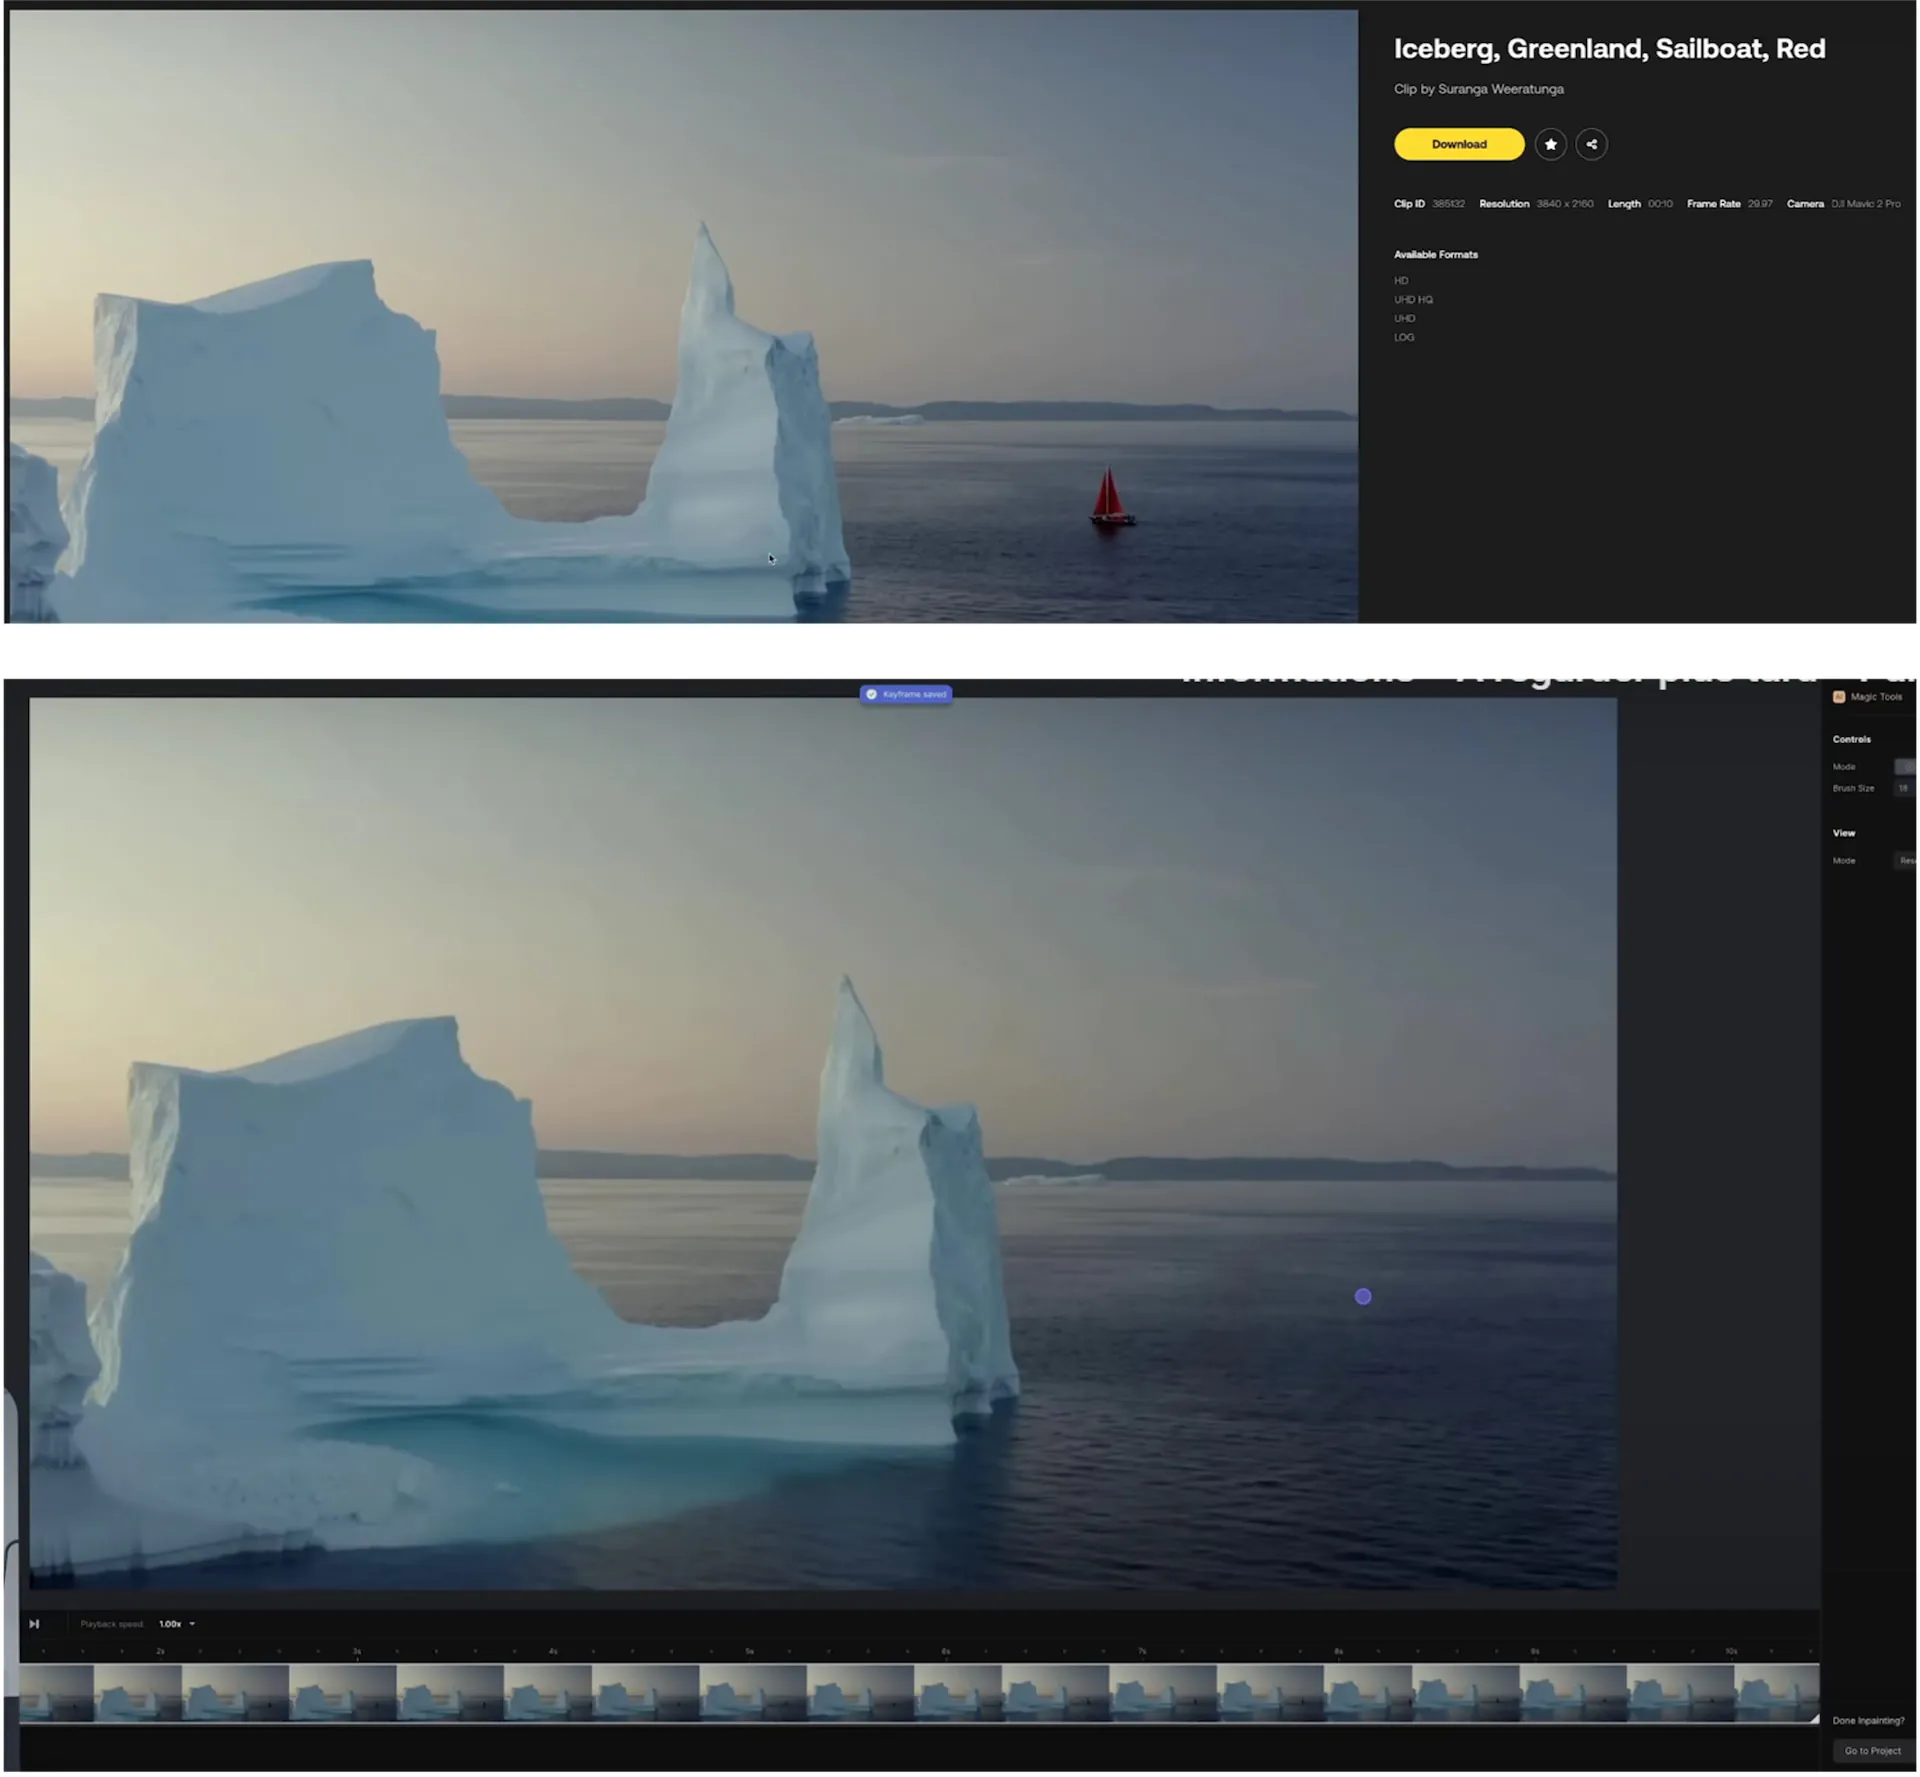
Task: Select the HD format option
Action: click(x=1401, y=281)
